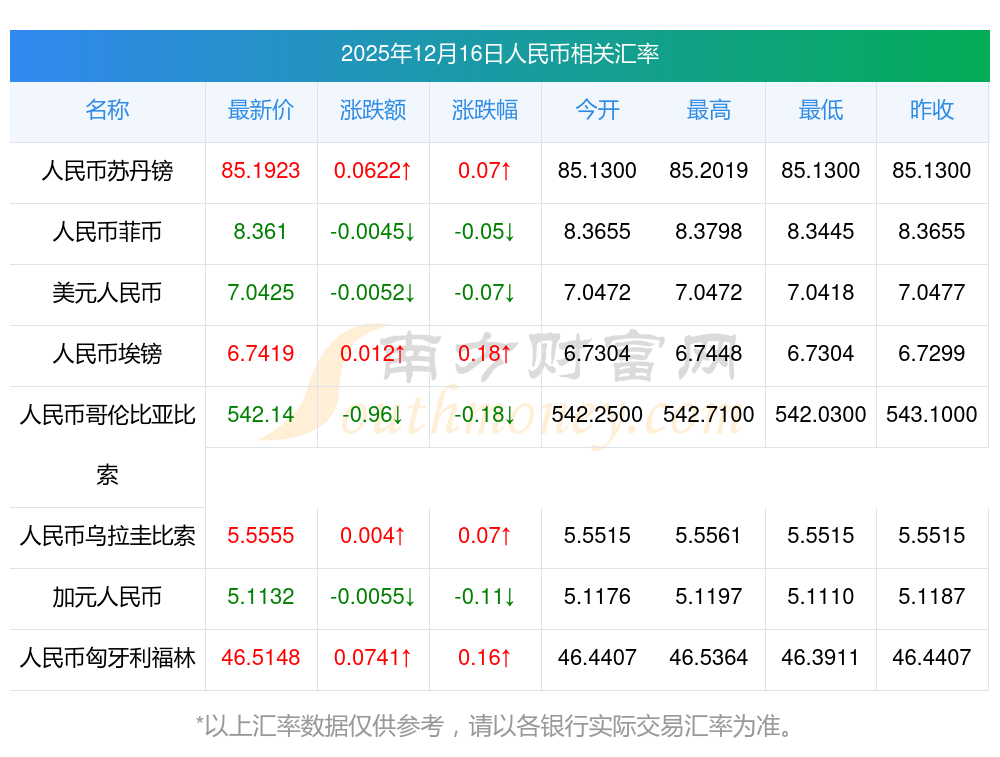Select the 人民币乌拉圭比索 row label
The height and width of the screenshot is (757, 1000).
tap(107, 536)
